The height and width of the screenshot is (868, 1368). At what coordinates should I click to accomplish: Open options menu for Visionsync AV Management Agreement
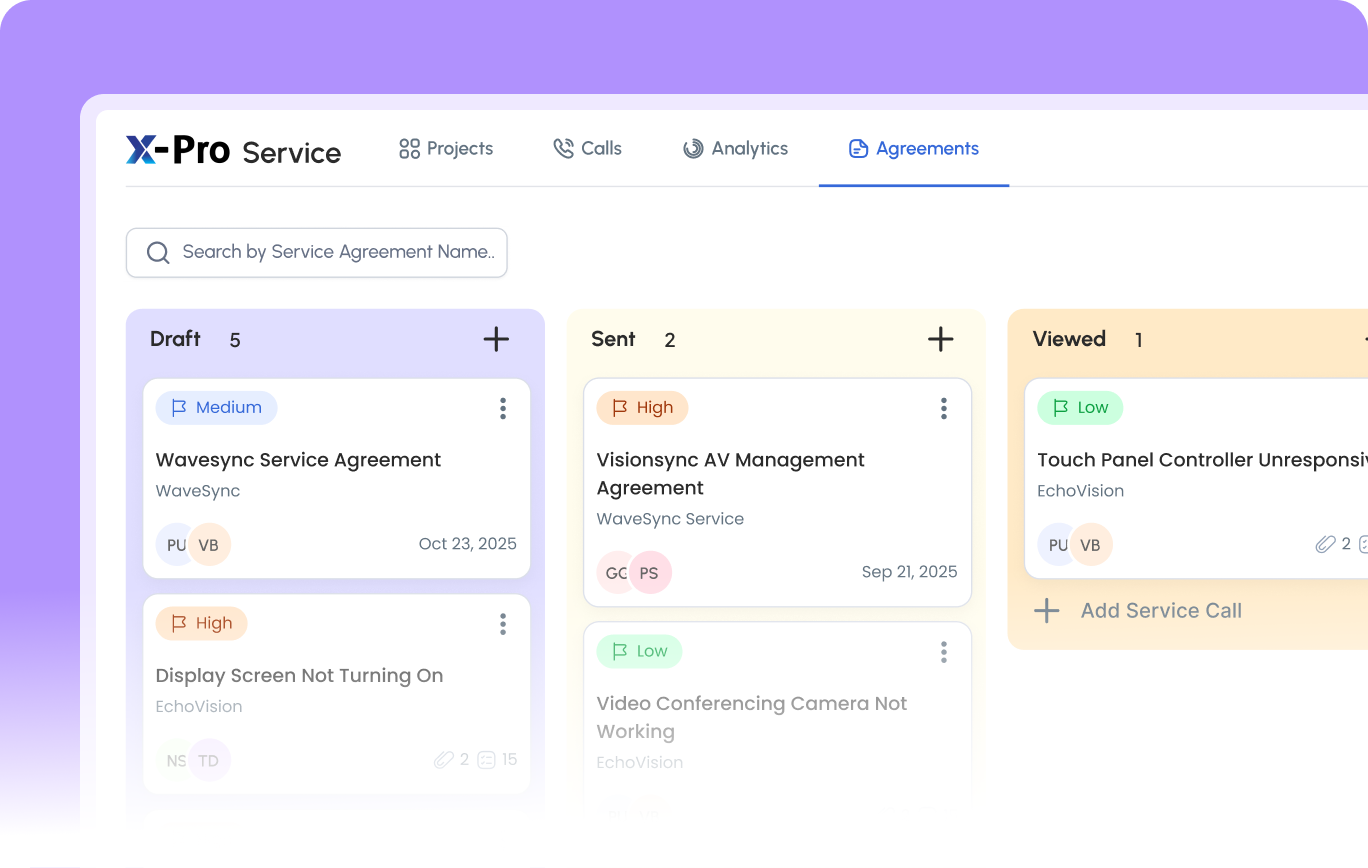pyautogui.click(x=943, y=408)
